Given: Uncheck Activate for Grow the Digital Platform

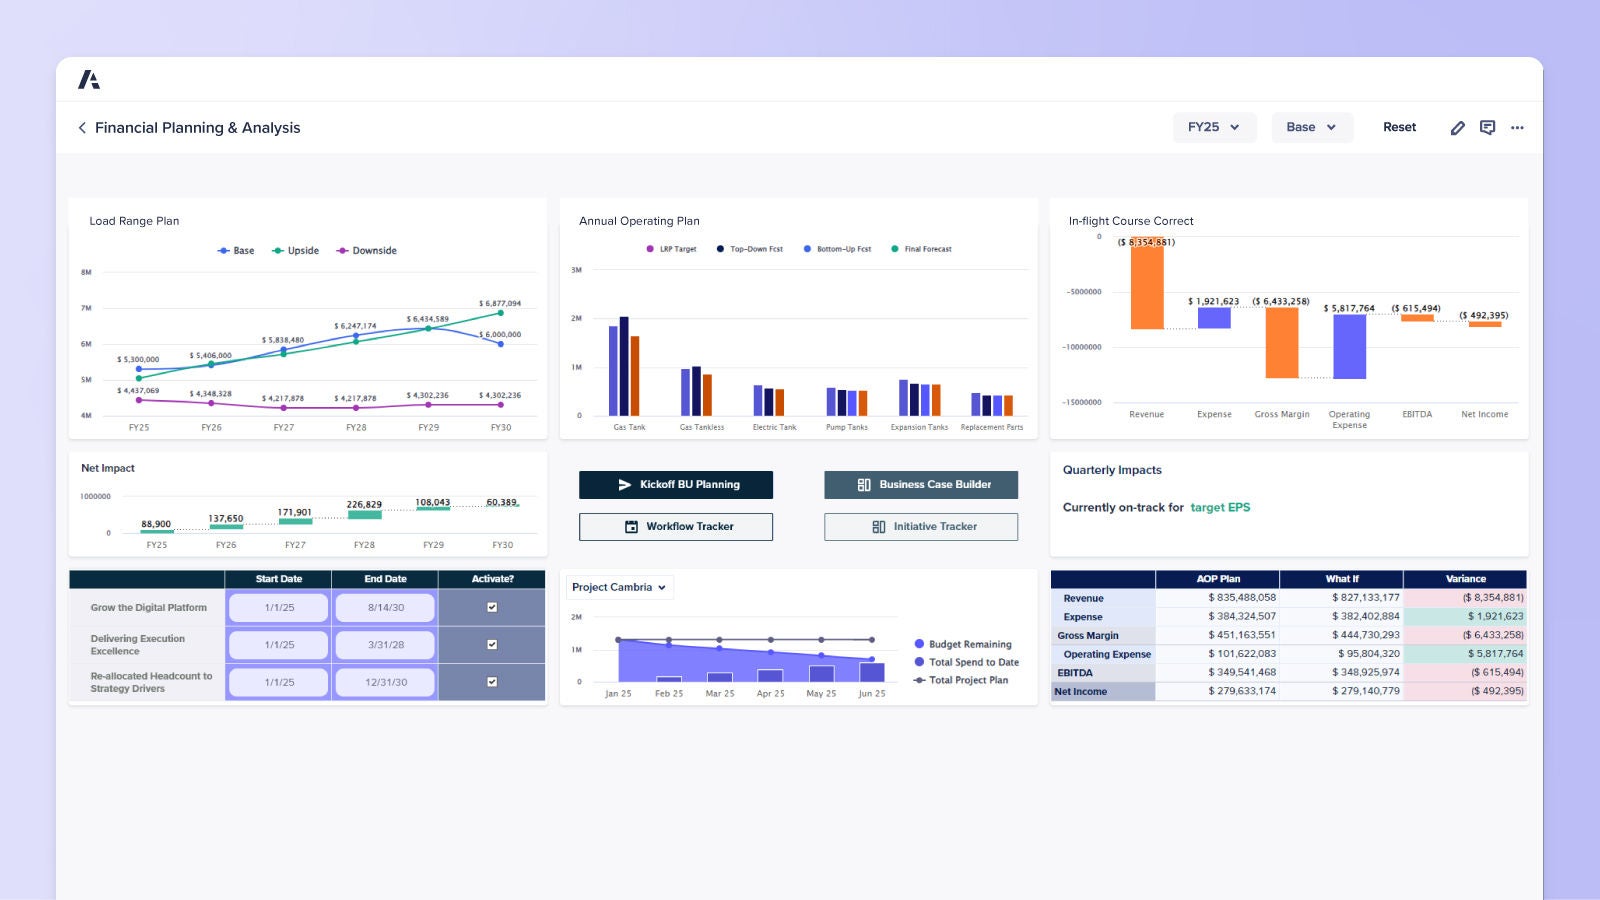Looking at the screenshot, I should tap(491, 607).
